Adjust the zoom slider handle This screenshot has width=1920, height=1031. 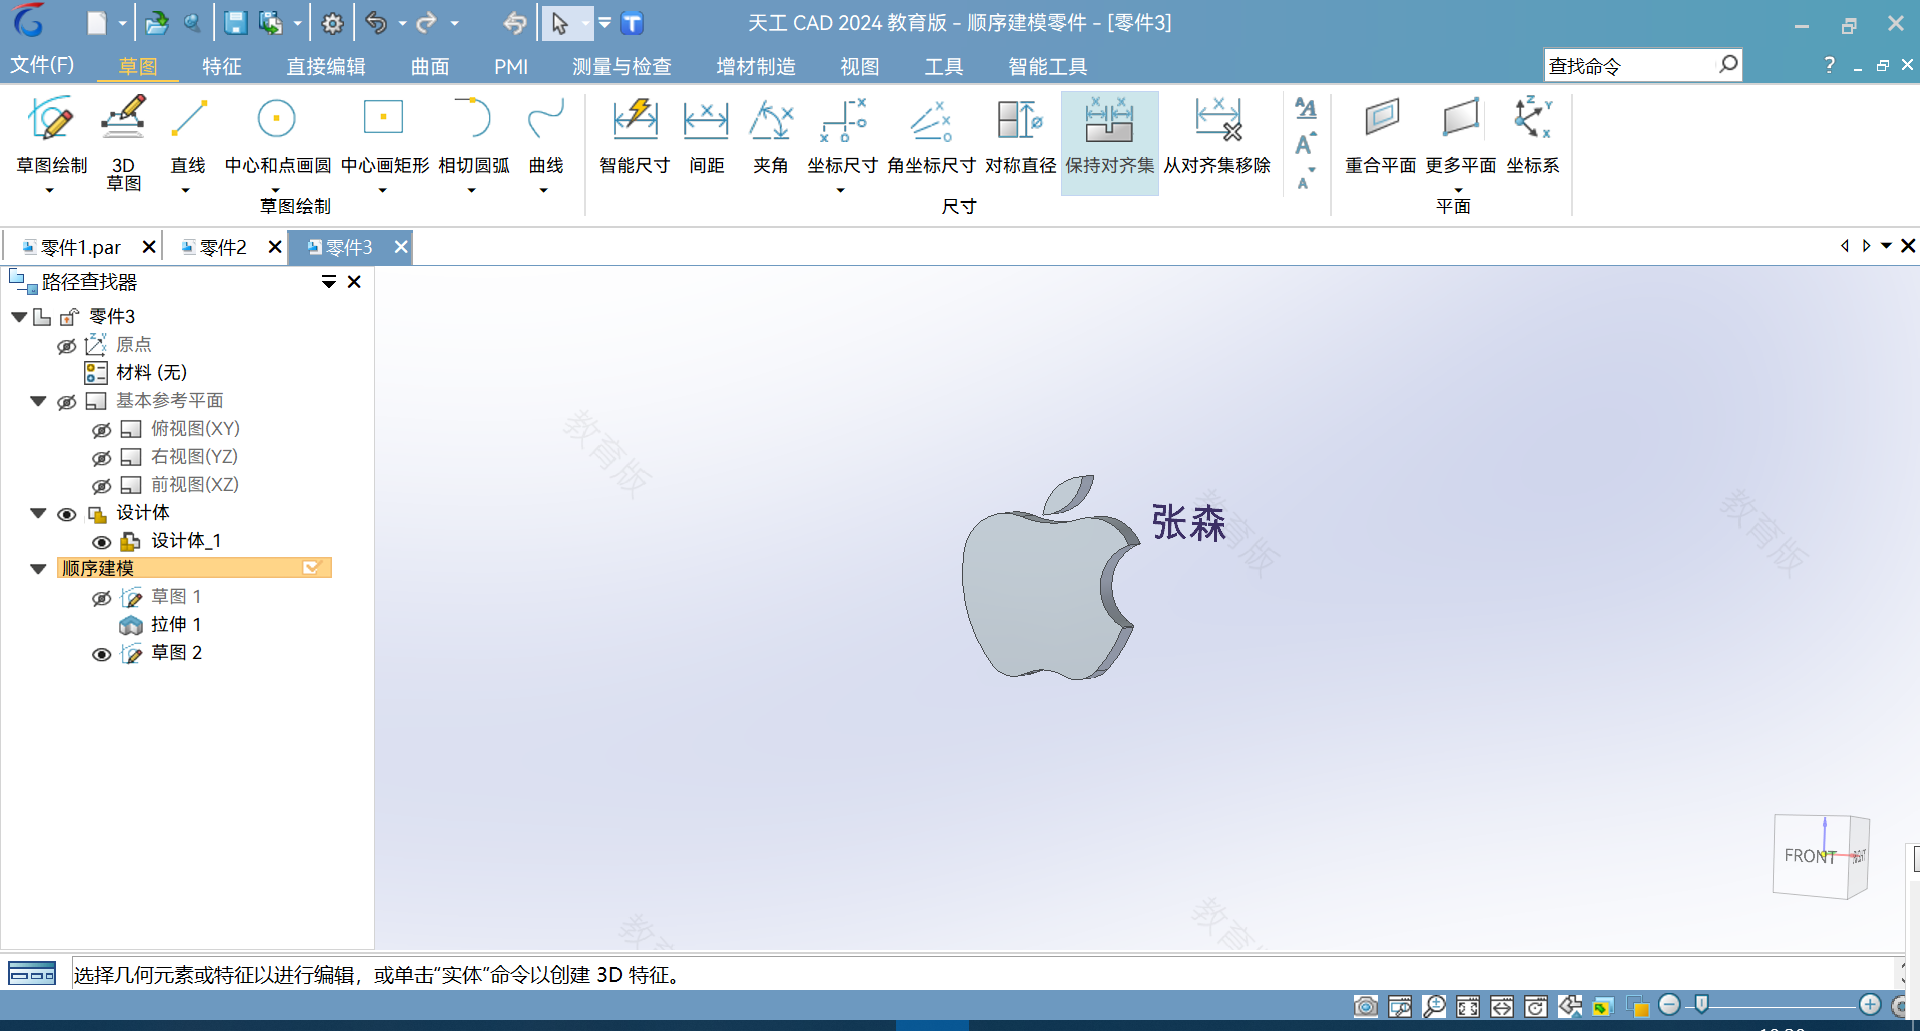point(1701,1005)
